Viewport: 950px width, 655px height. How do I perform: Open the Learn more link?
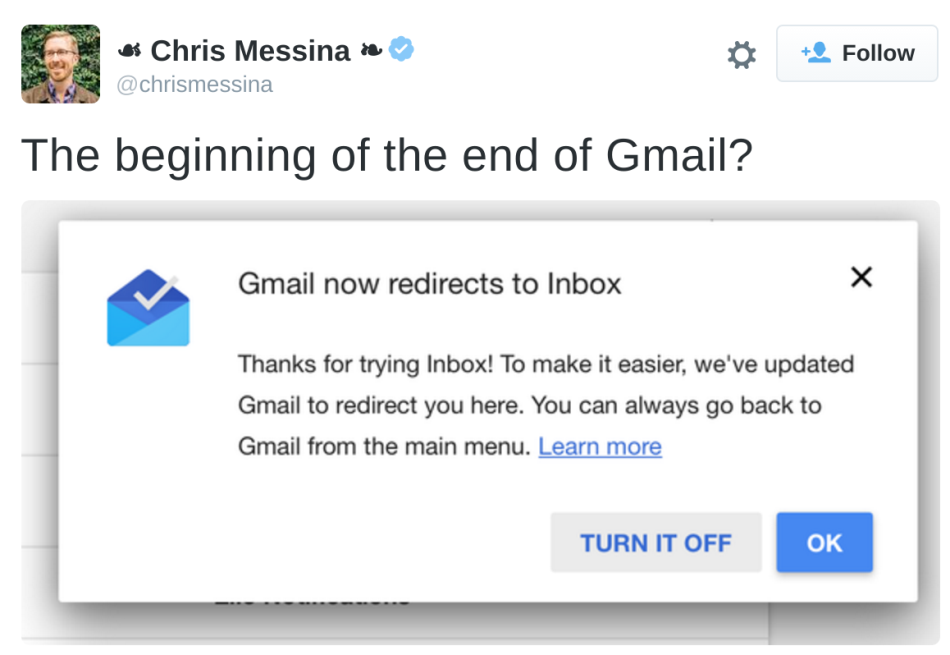coord(599,446)
